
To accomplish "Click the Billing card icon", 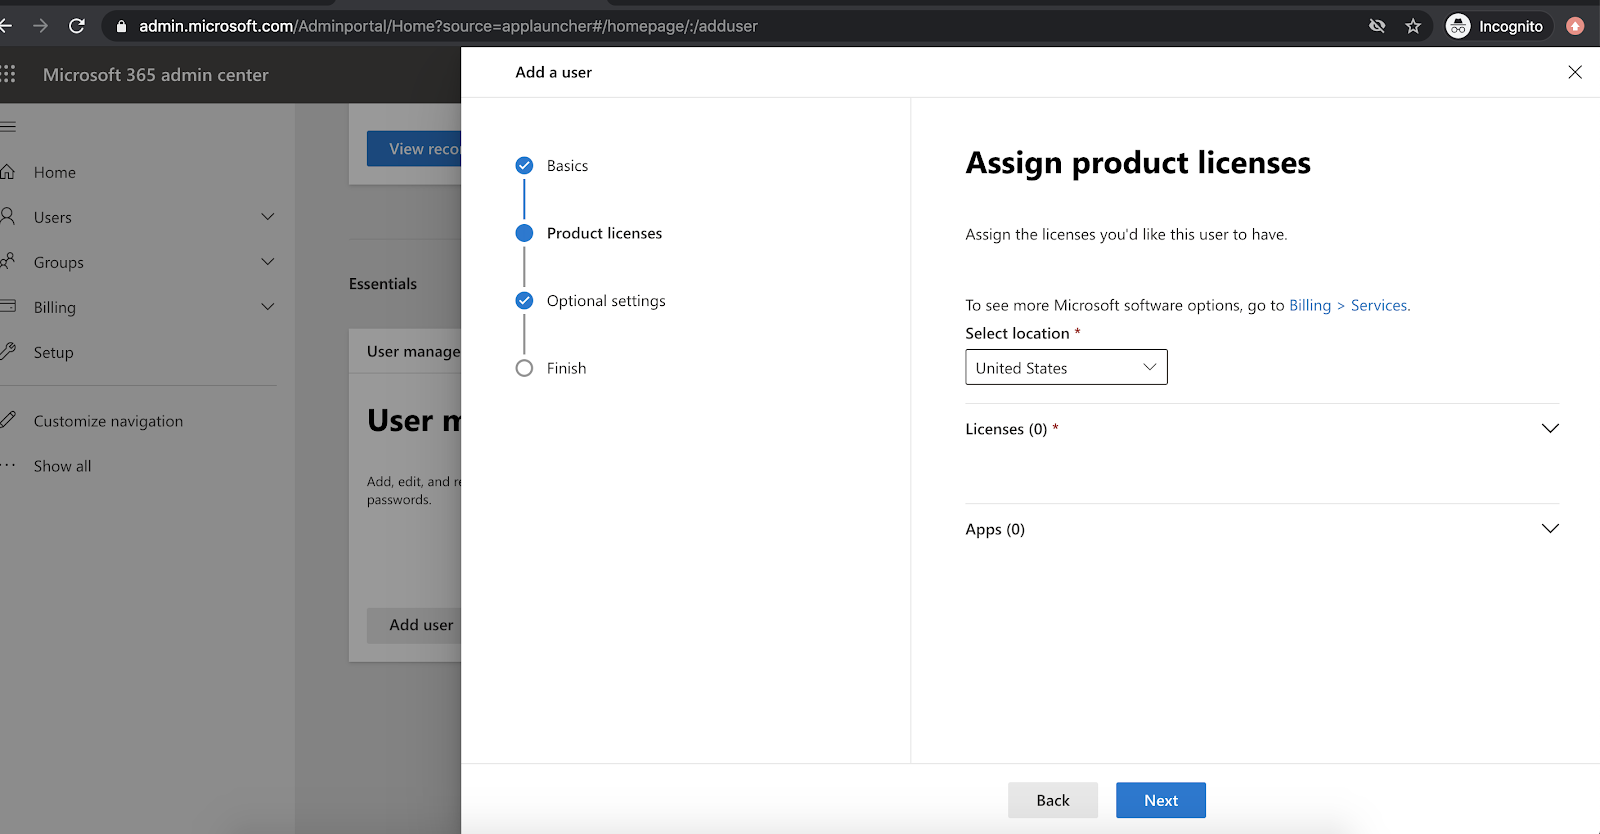I will (x=7, y=306).
